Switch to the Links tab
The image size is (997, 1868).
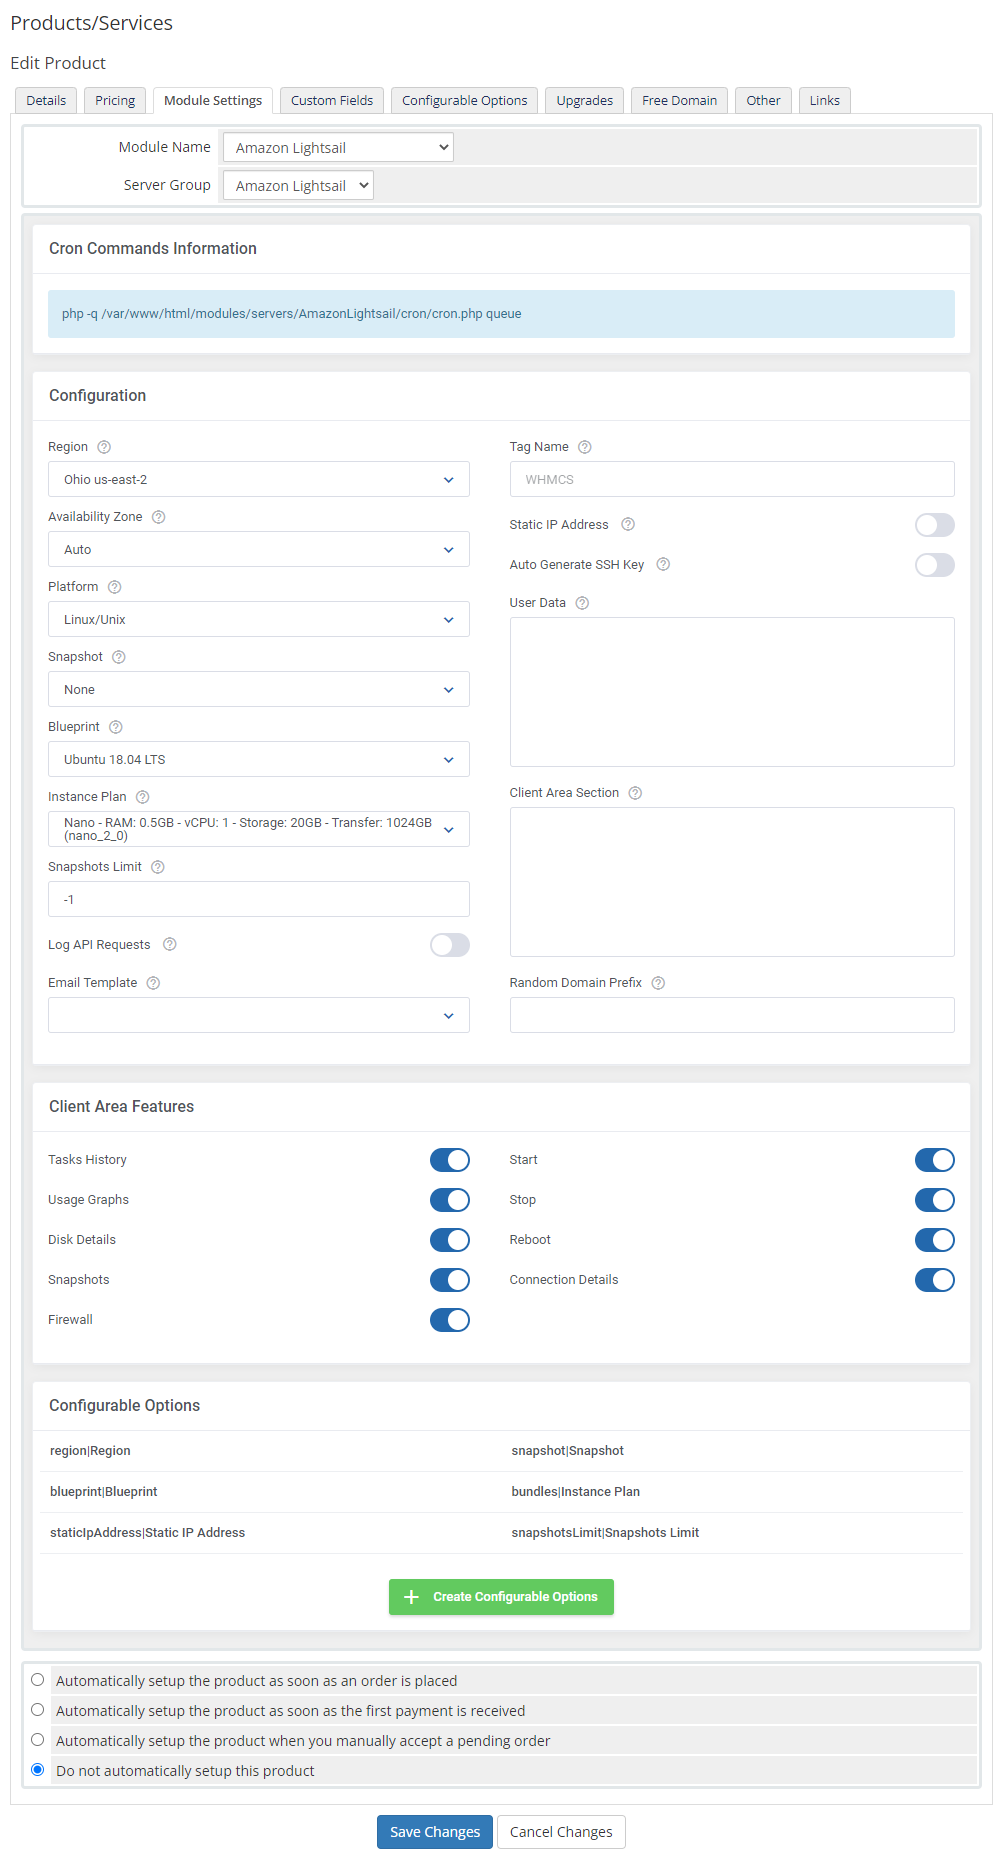tap(824, 100)
